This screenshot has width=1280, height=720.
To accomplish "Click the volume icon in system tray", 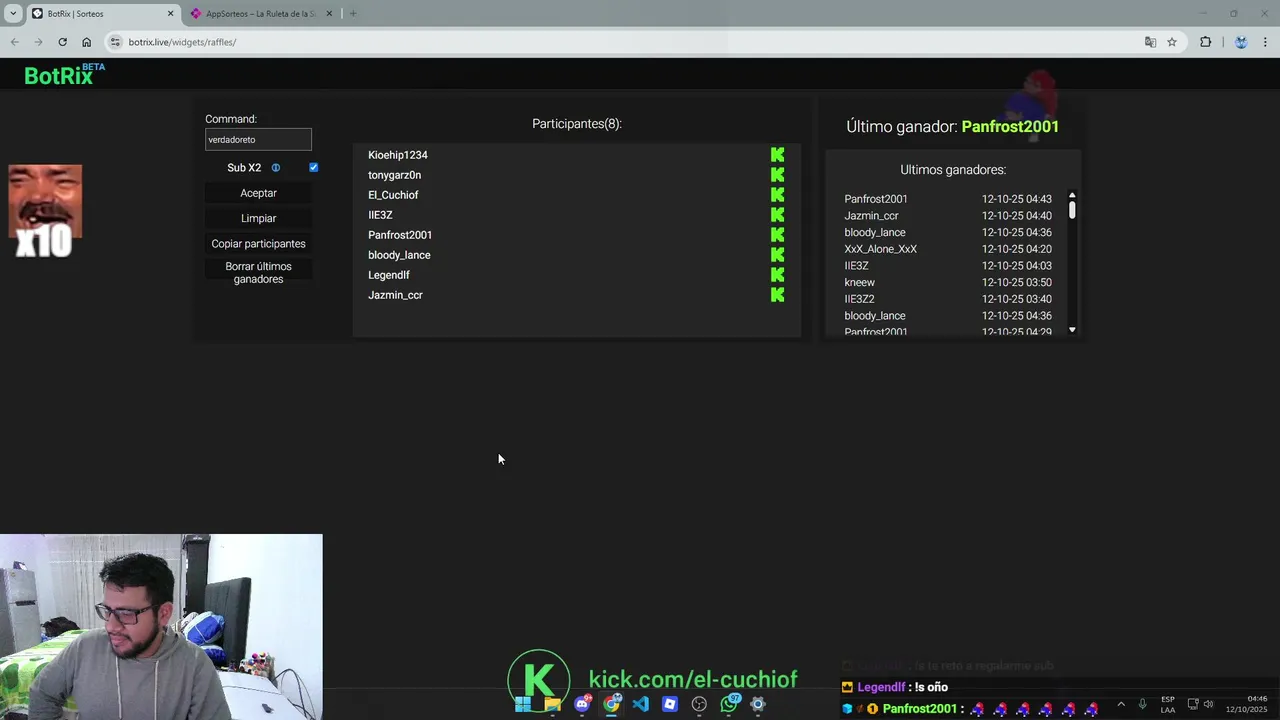I will click(1208, 704).
